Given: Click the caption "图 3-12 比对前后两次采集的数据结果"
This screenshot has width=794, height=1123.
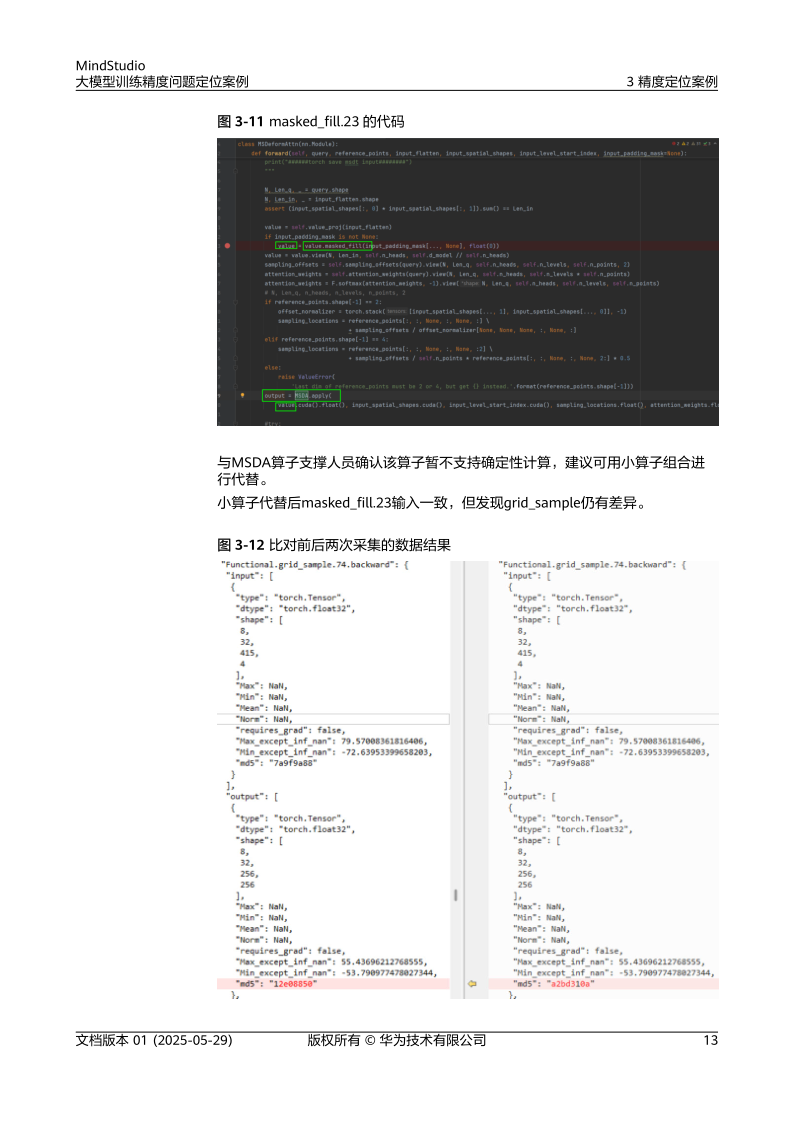Looking at the screenshot, I should [334, 545].
